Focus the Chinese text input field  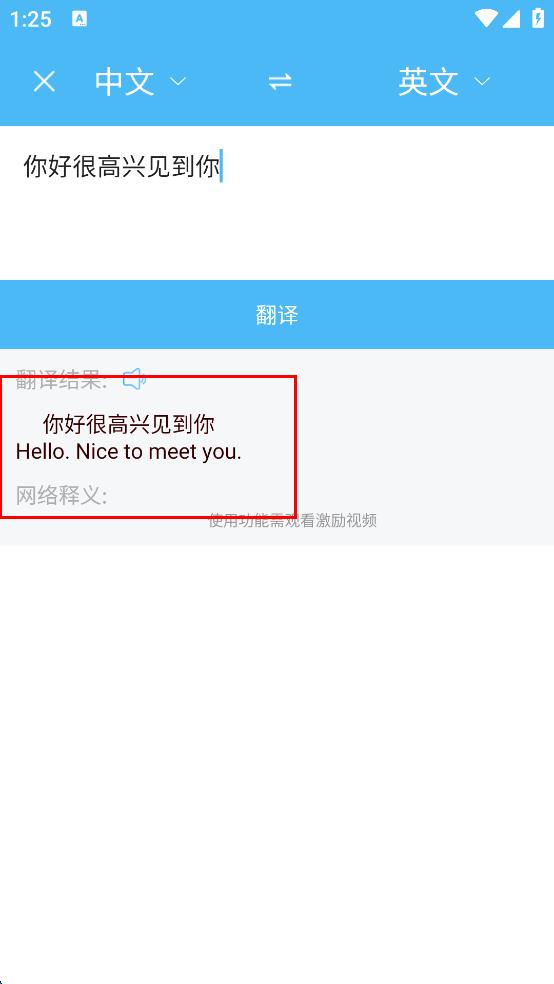(x=277, y=202)
